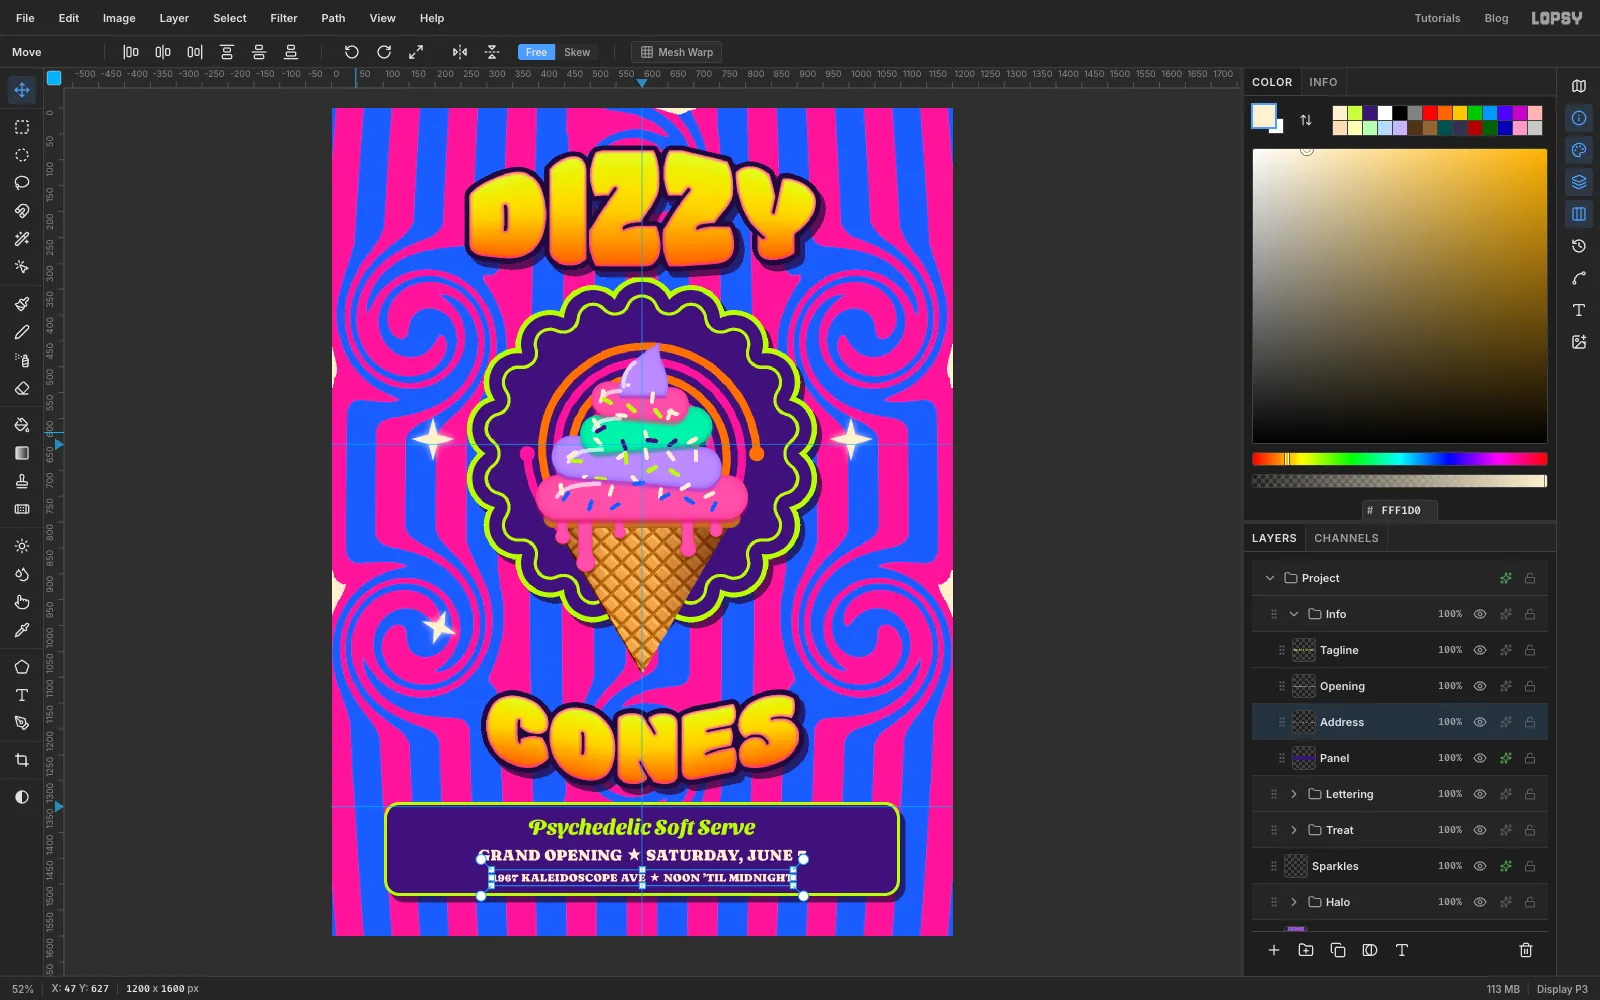Viewport: 1600px width, 1000px height.
Task: Select the Clone Stamp tool
Action: (x=22, y=481)
